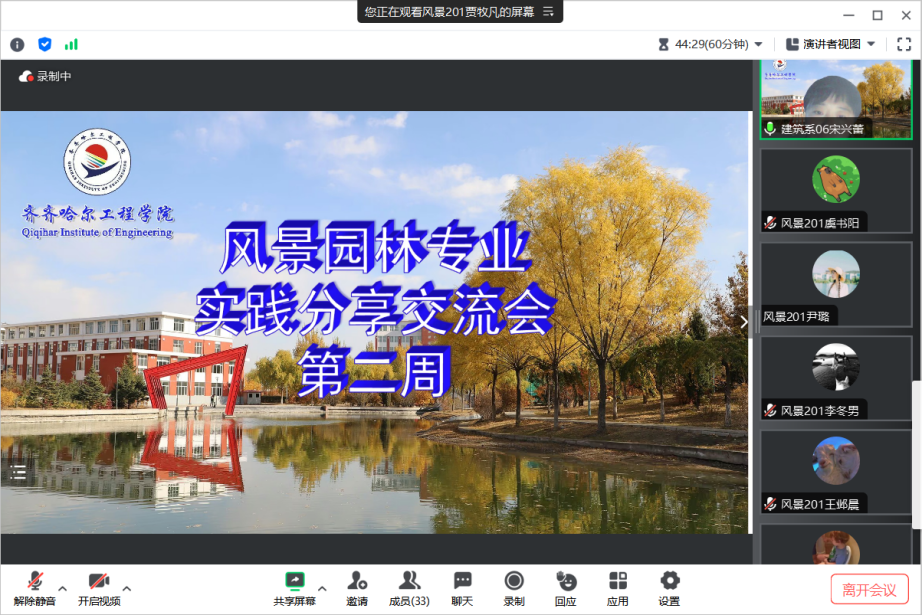Enter full screen mode
This screenshot has width=922, height=615.
(x=903, y=44)
